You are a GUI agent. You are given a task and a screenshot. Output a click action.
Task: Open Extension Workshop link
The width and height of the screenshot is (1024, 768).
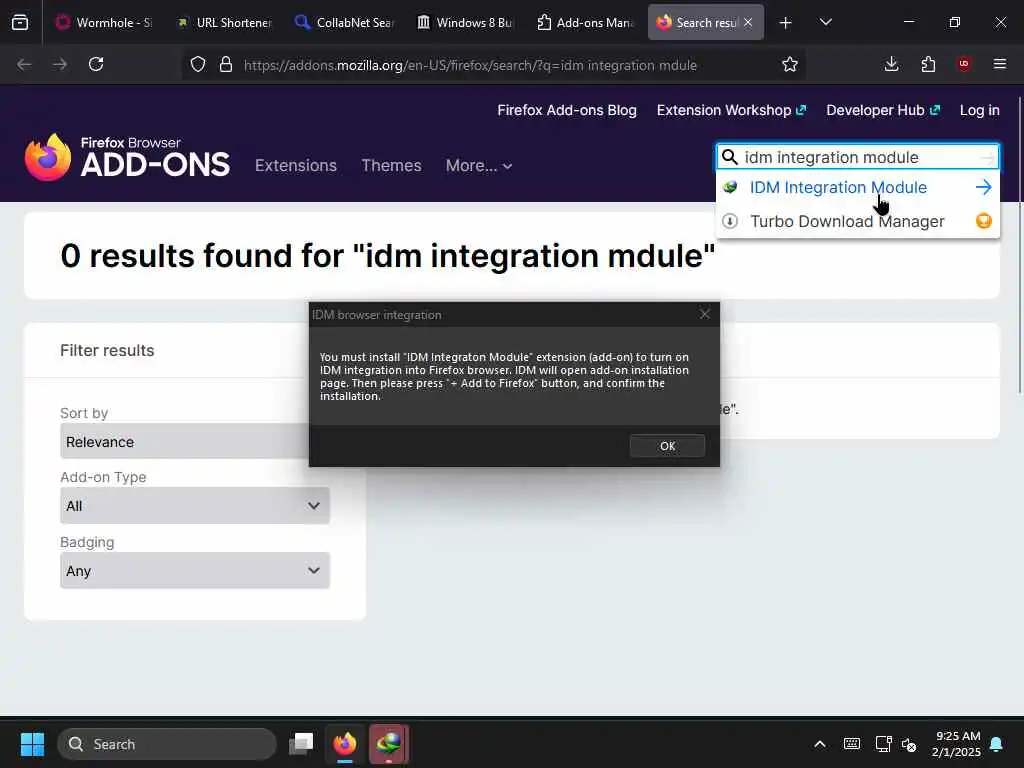point(731,110)
